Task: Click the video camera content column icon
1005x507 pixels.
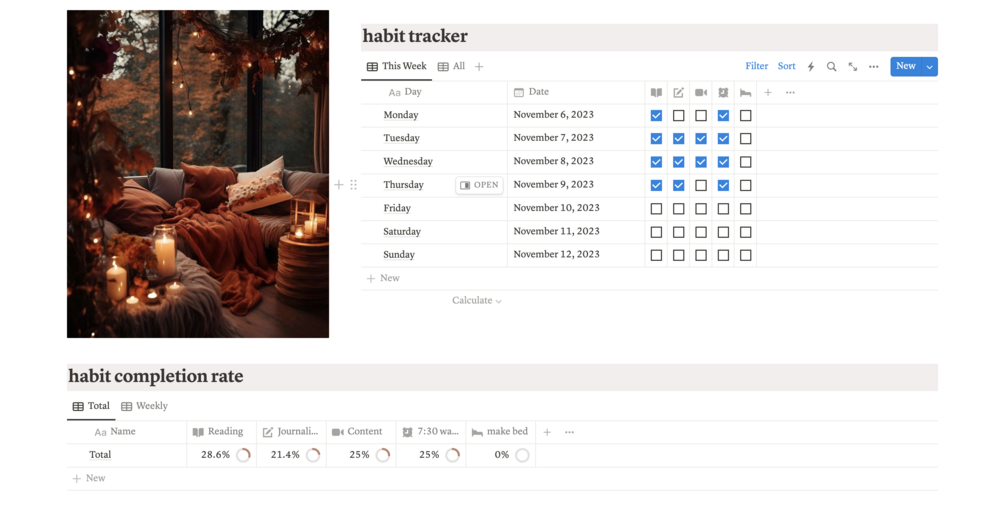Action: tap(701, 92)
